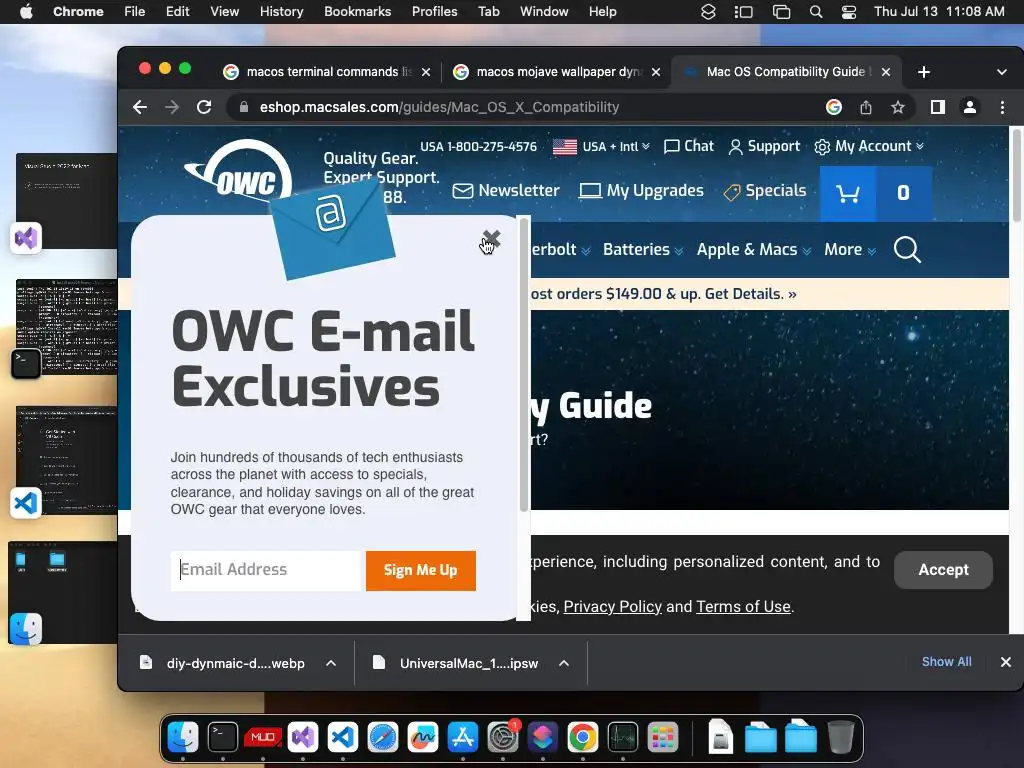1024x768 pixels.
Task: Click the site search magnifier icon
Action: point(907,249)
